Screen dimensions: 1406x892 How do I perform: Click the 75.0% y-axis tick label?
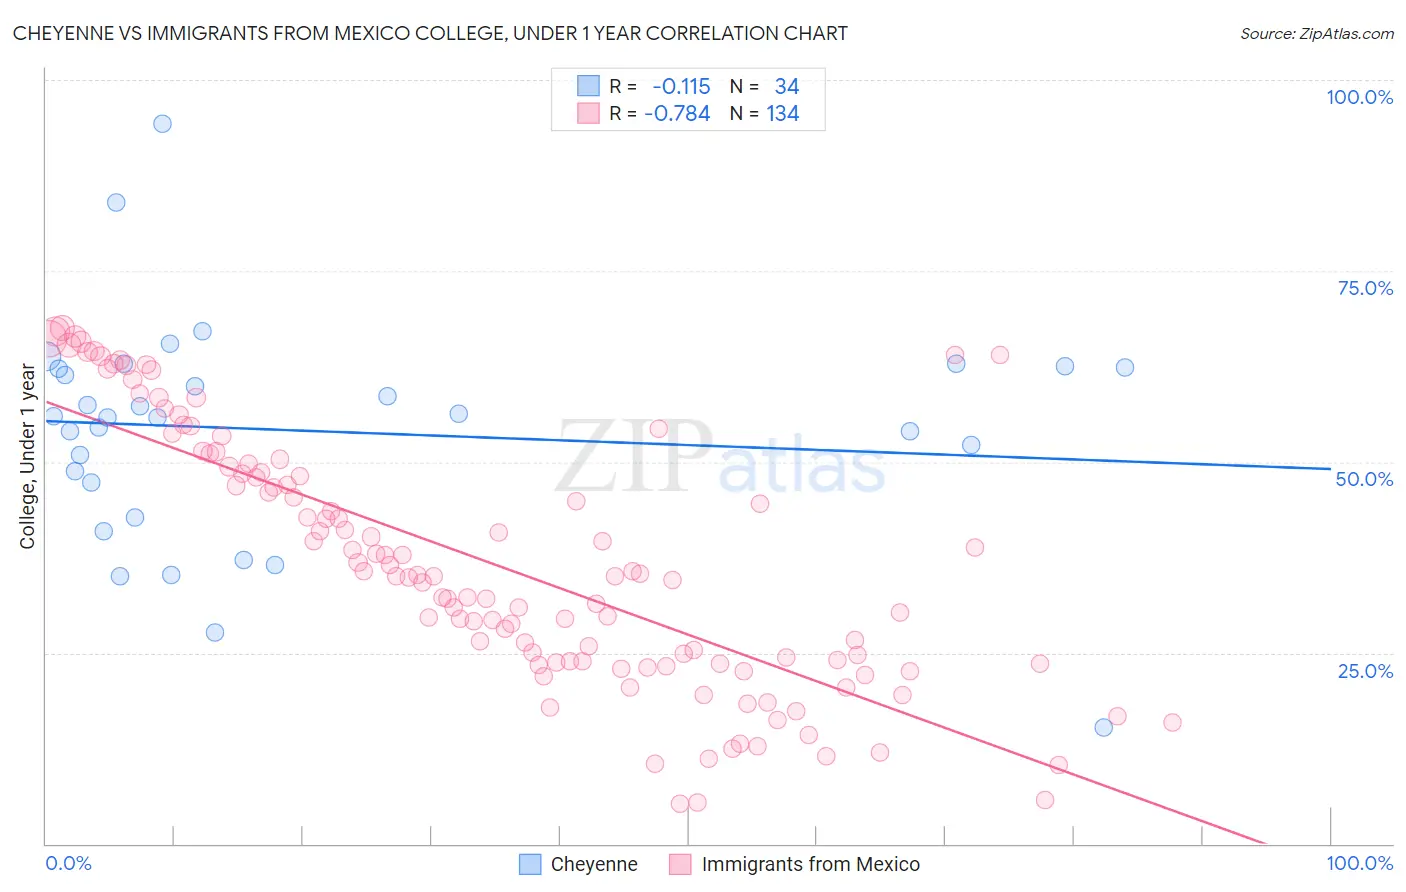tap(1365, 288)
